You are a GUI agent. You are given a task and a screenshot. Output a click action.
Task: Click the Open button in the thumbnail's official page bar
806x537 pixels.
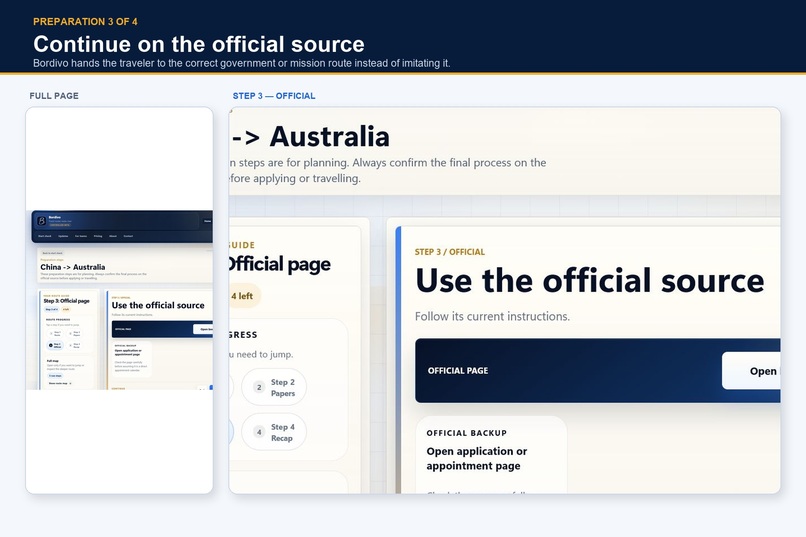click(x=203, y=329)
